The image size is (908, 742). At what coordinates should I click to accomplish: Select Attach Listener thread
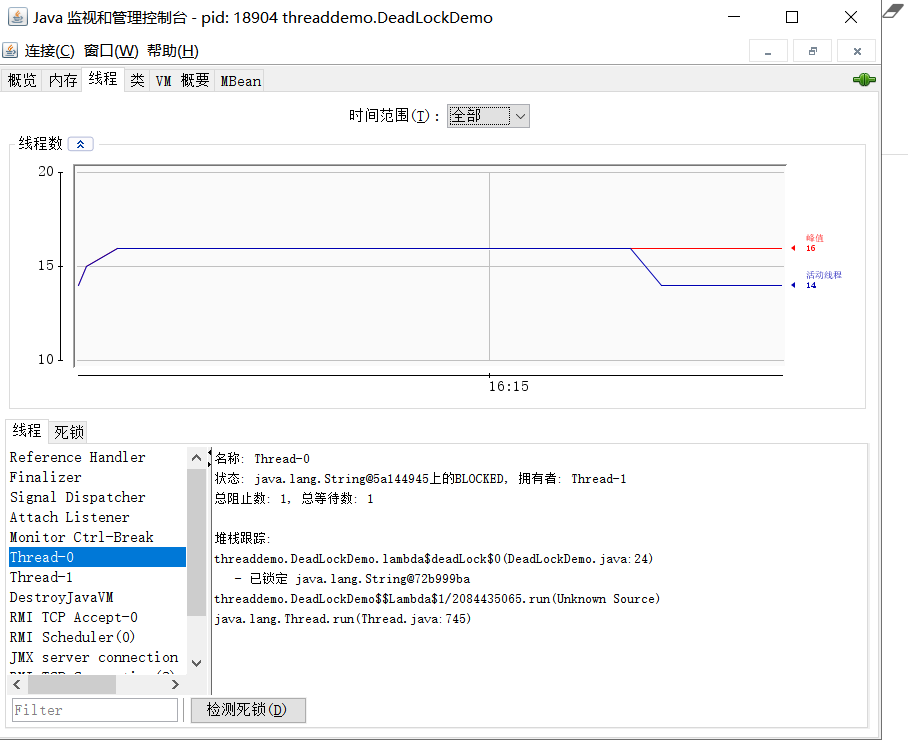(97, 517)
